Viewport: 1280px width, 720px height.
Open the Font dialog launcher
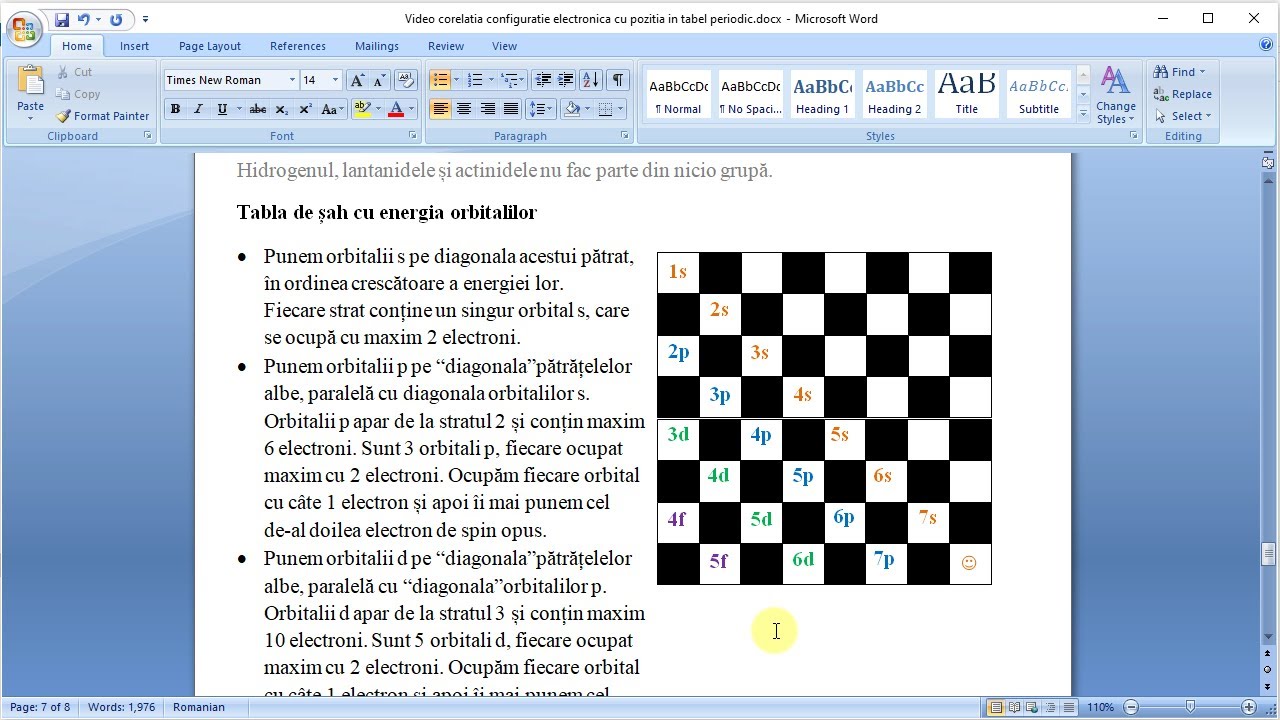[x=412, y=135]
